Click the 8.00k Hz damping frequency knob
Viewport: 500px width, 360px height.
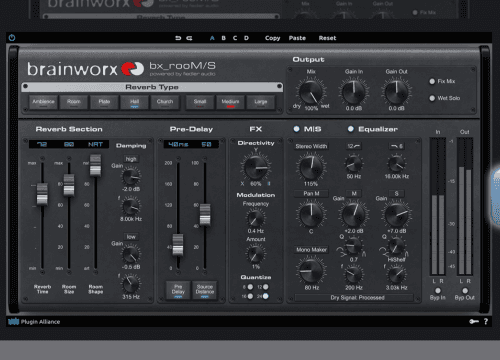131,206
